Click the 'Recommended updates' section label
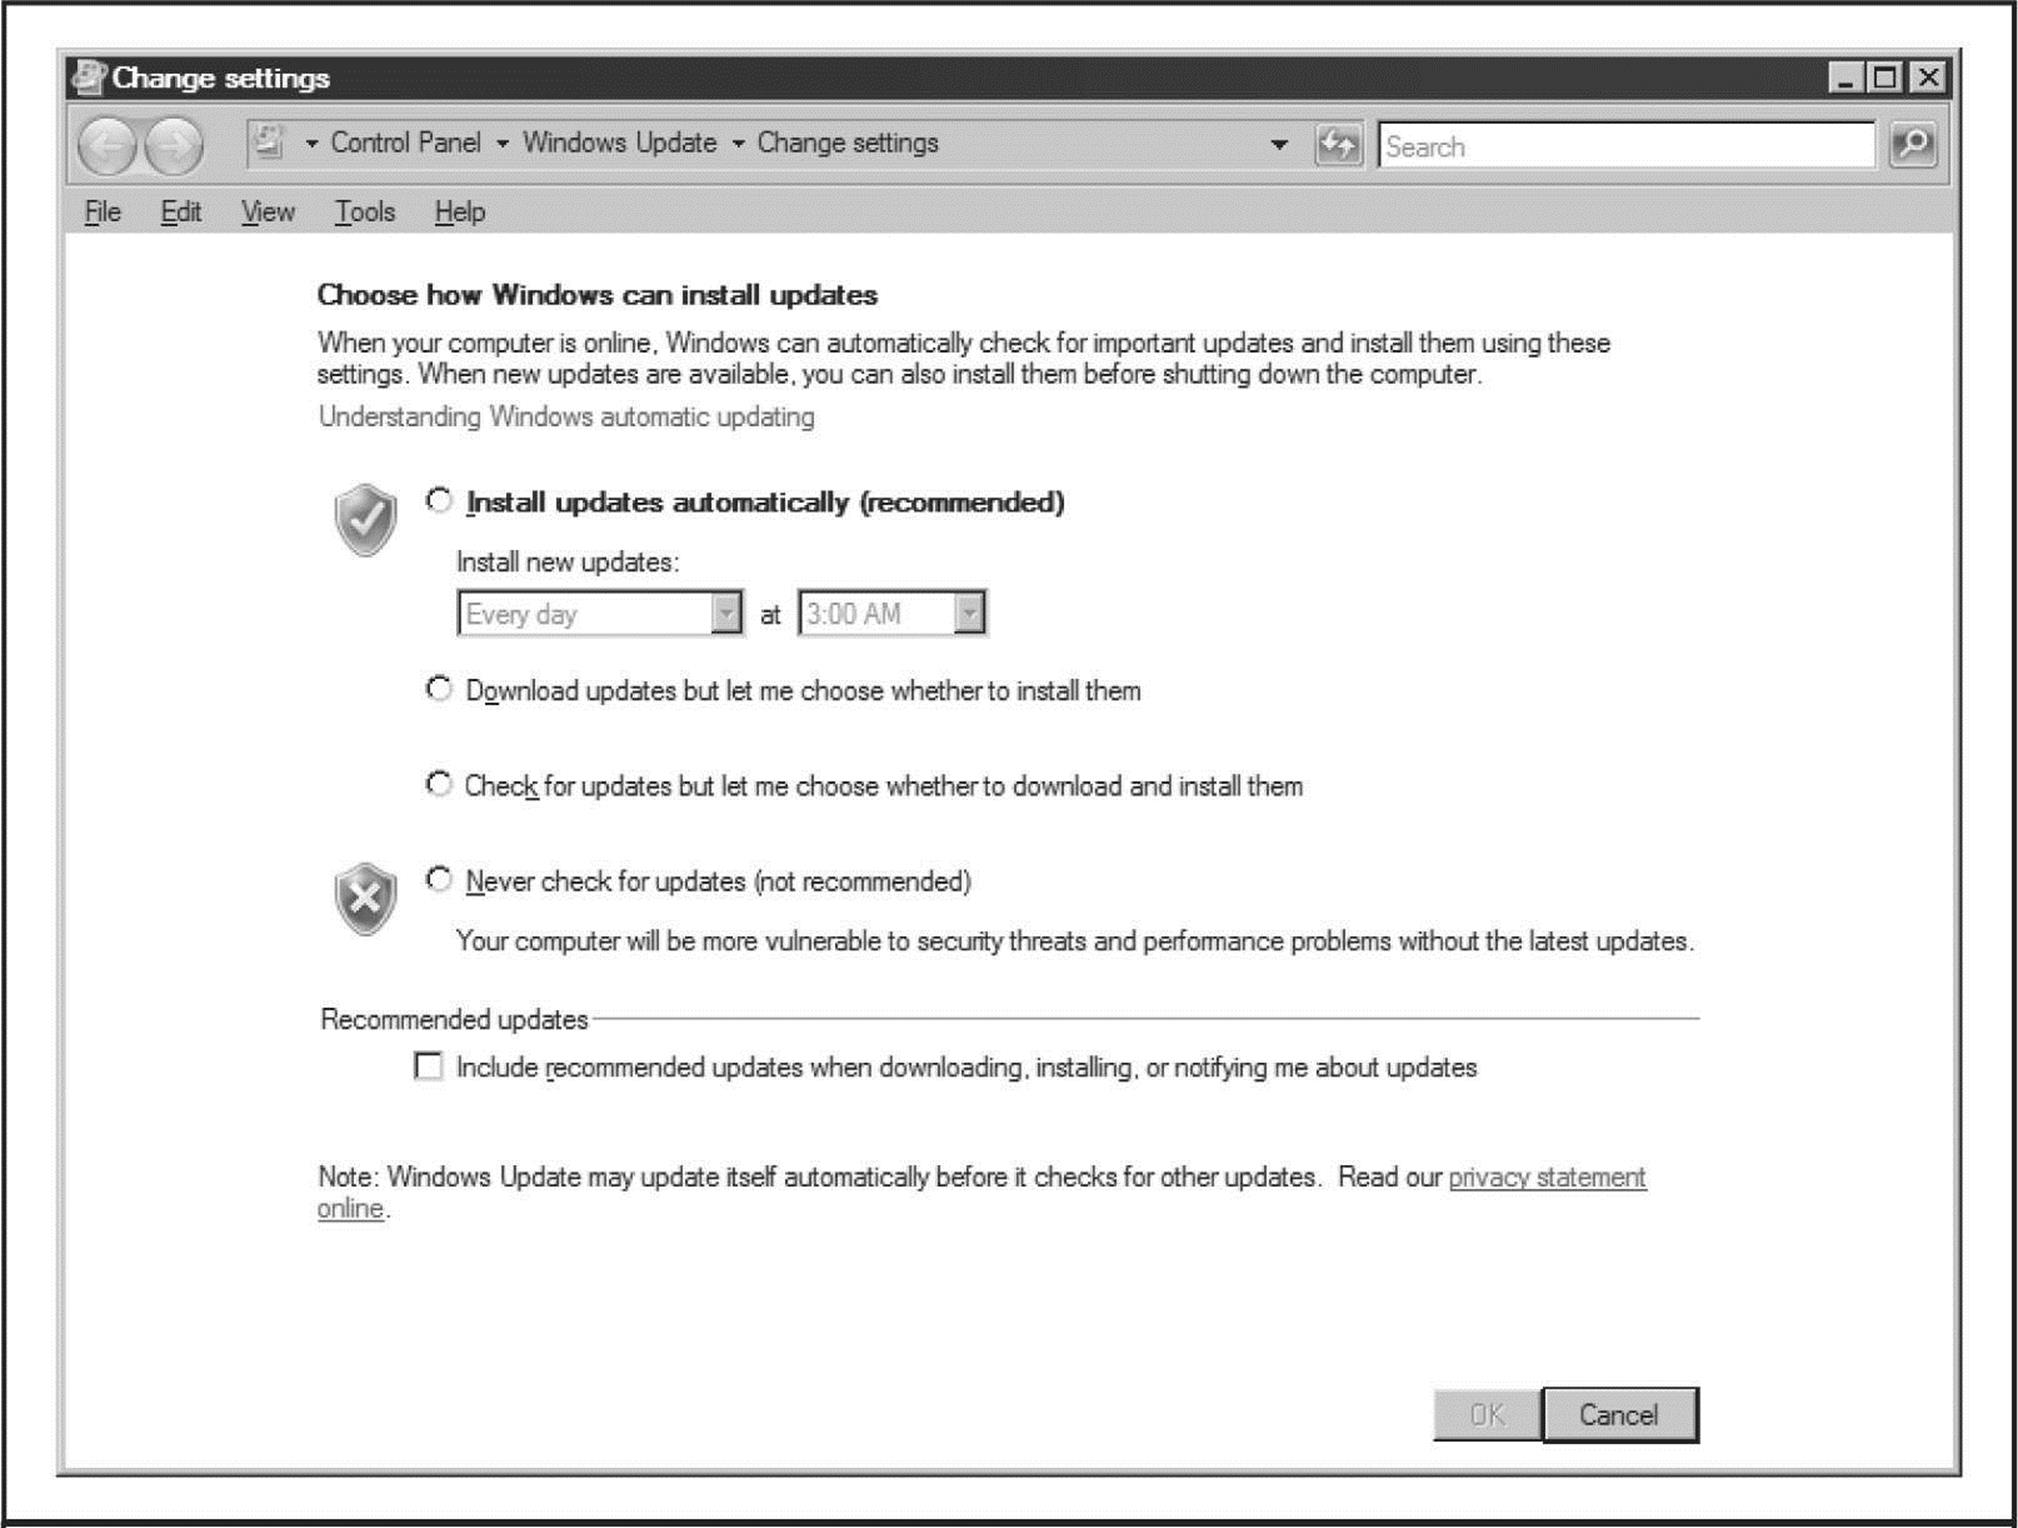 point(454,1019)
